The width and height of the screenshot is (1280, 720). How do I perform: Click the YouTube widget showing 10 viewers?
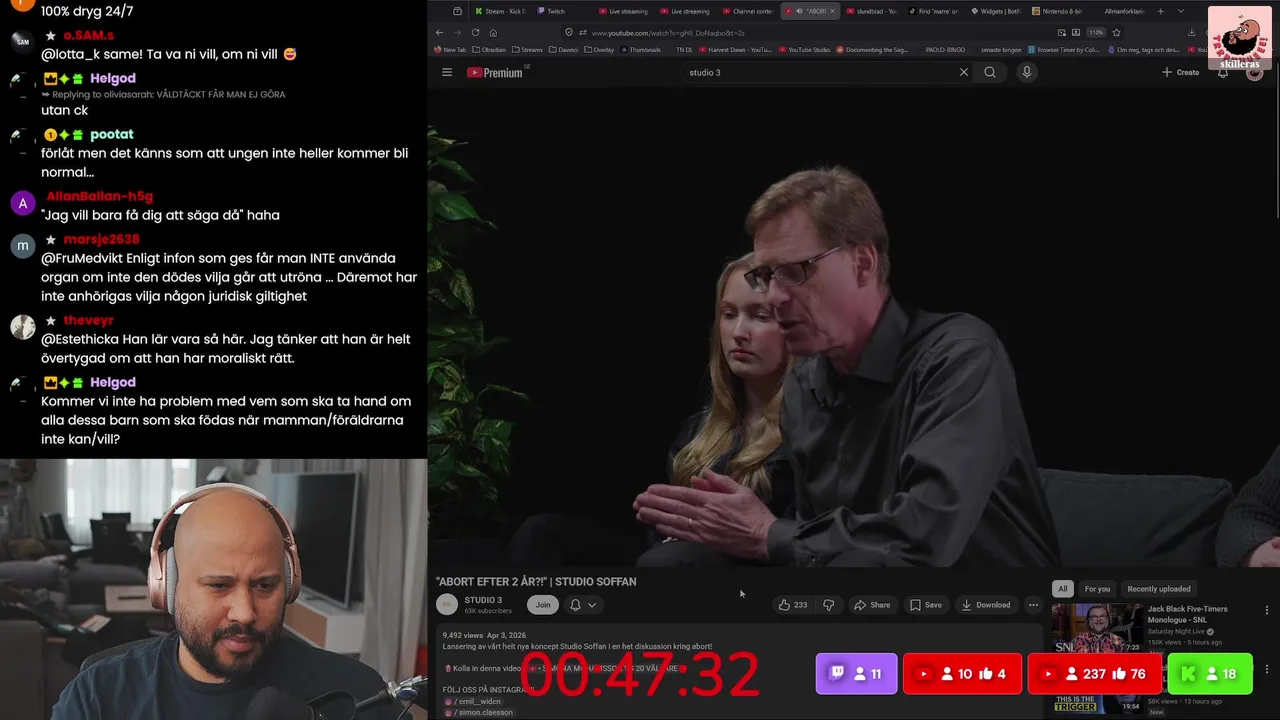click(962, 674)
